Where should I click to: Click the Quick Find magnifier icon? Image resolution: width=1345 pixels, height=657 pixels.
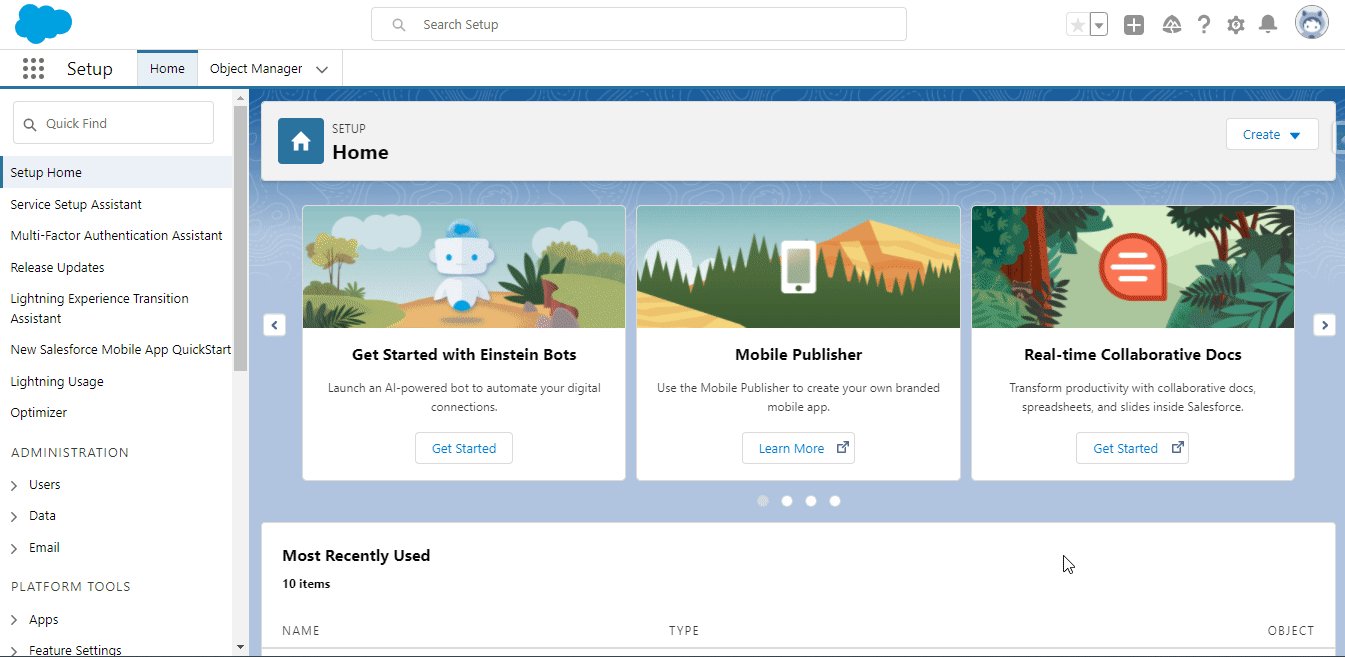click(x=30, y=124)
